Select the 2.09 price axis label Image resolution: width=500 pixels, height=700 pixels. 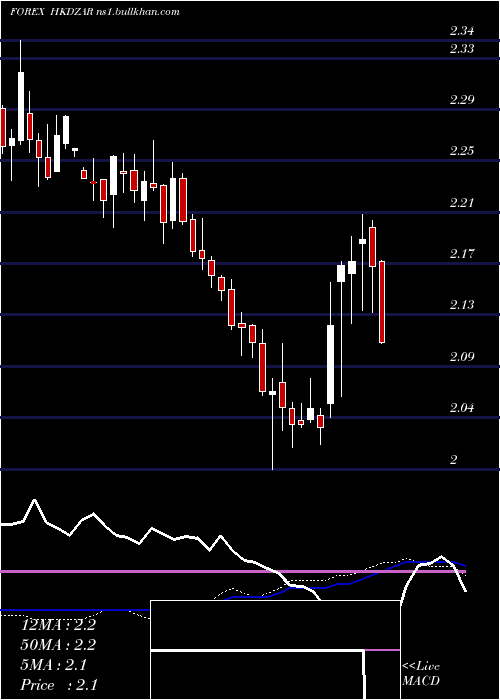462,357
